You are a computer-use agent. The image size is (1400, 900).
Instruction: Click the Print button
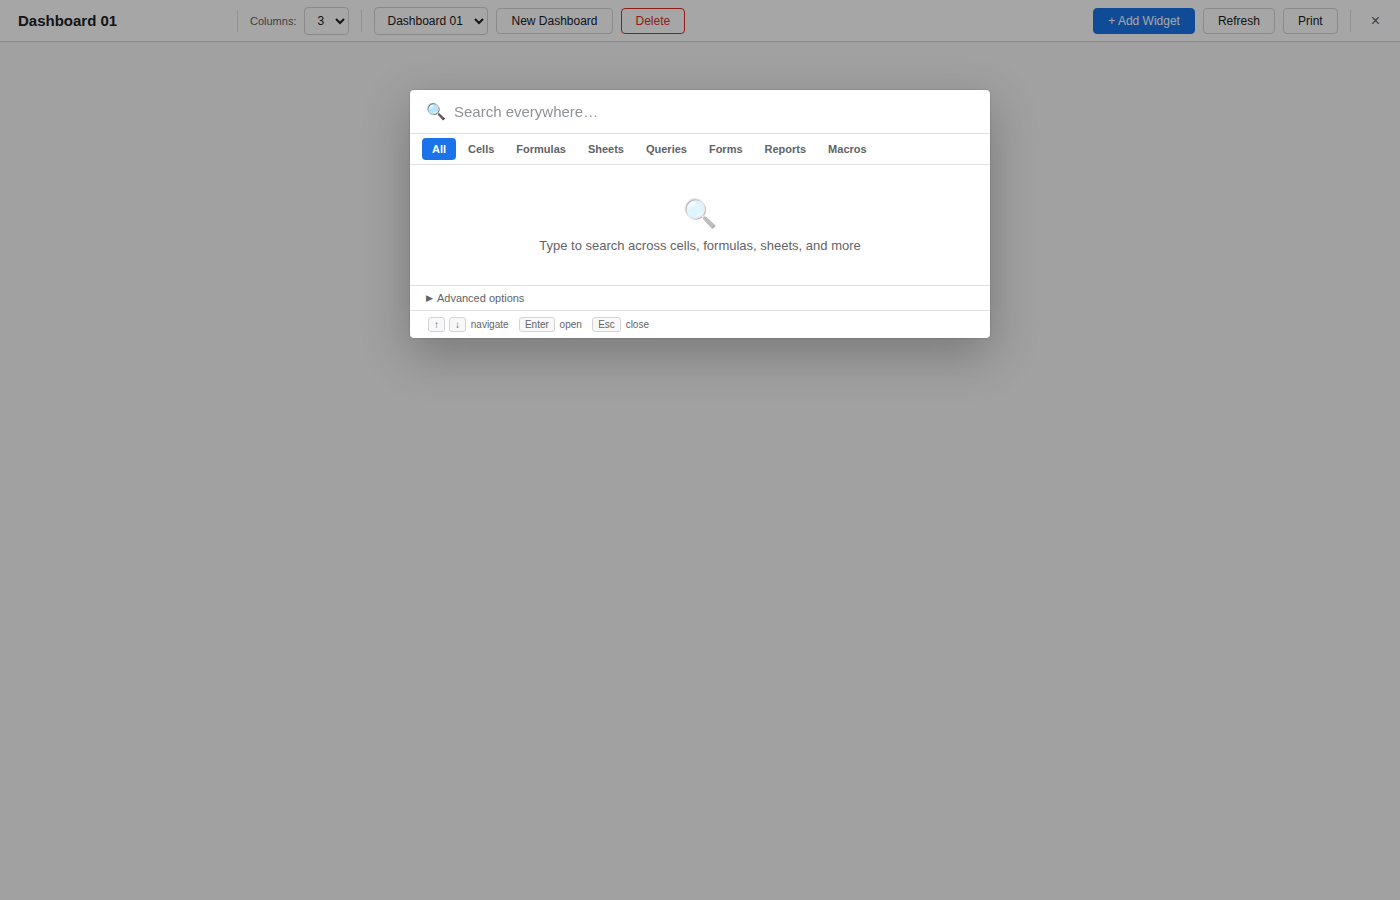(x=1310, y=21)
